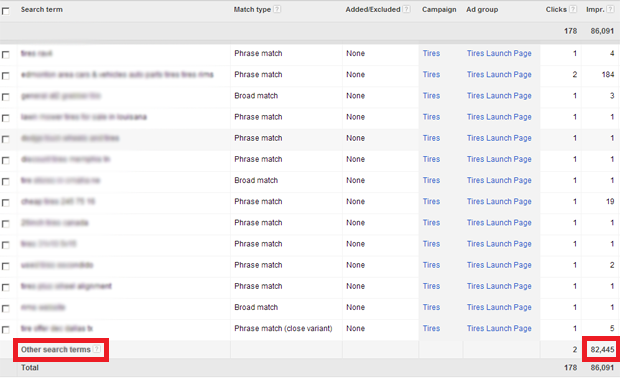Screen dimensions: 620x379
Task: Tick the select-all checkbox in header
Action: [6, 11]
